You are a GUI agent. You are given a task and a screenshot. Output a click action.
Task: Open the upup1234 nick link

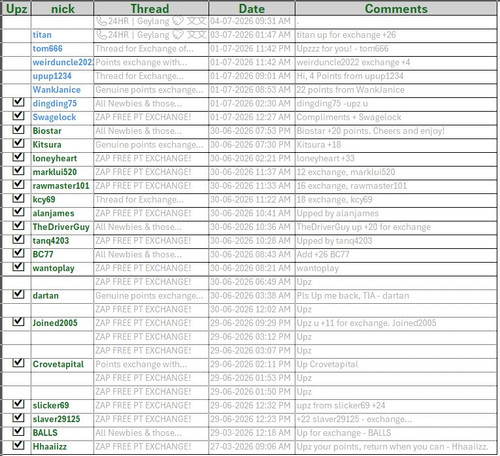click(x=52, y=76)
